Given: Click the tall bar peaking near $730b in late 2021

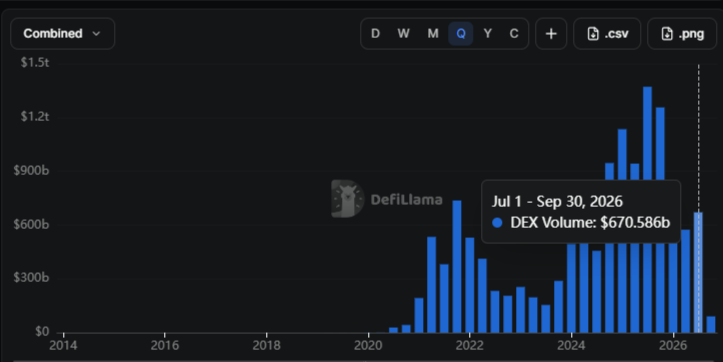Looking at the screenshot, I should pos(457,267).
